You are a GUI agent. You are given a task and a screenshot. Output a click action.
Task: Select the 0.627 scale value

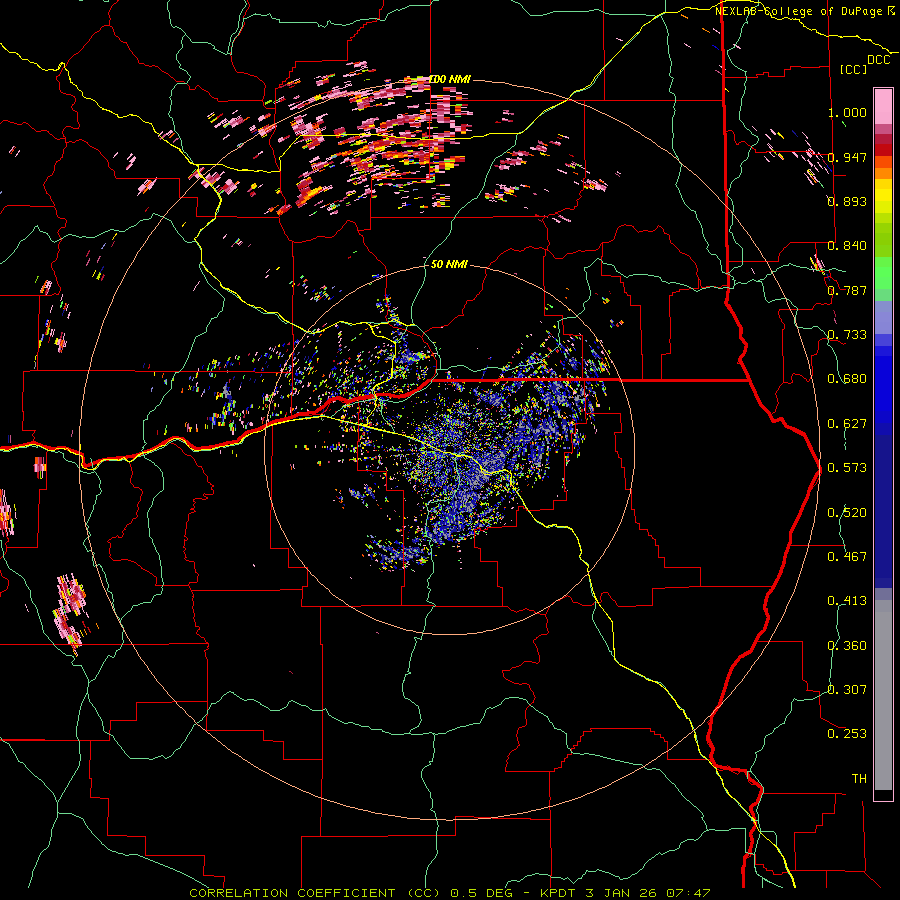847,424
